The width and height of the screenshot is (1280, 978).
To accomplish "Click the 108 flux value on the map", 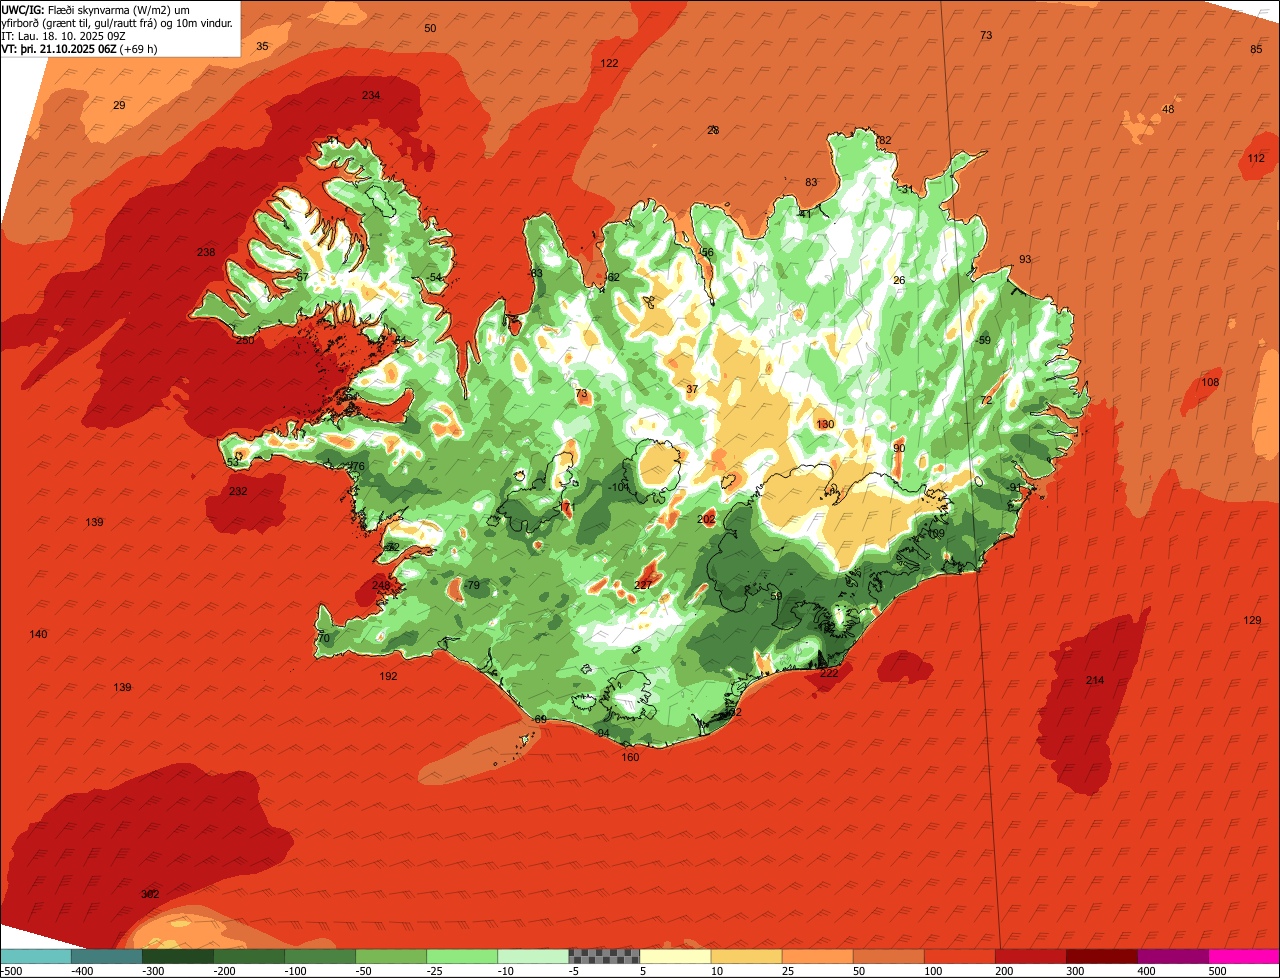I will [x=1210, y=383].
